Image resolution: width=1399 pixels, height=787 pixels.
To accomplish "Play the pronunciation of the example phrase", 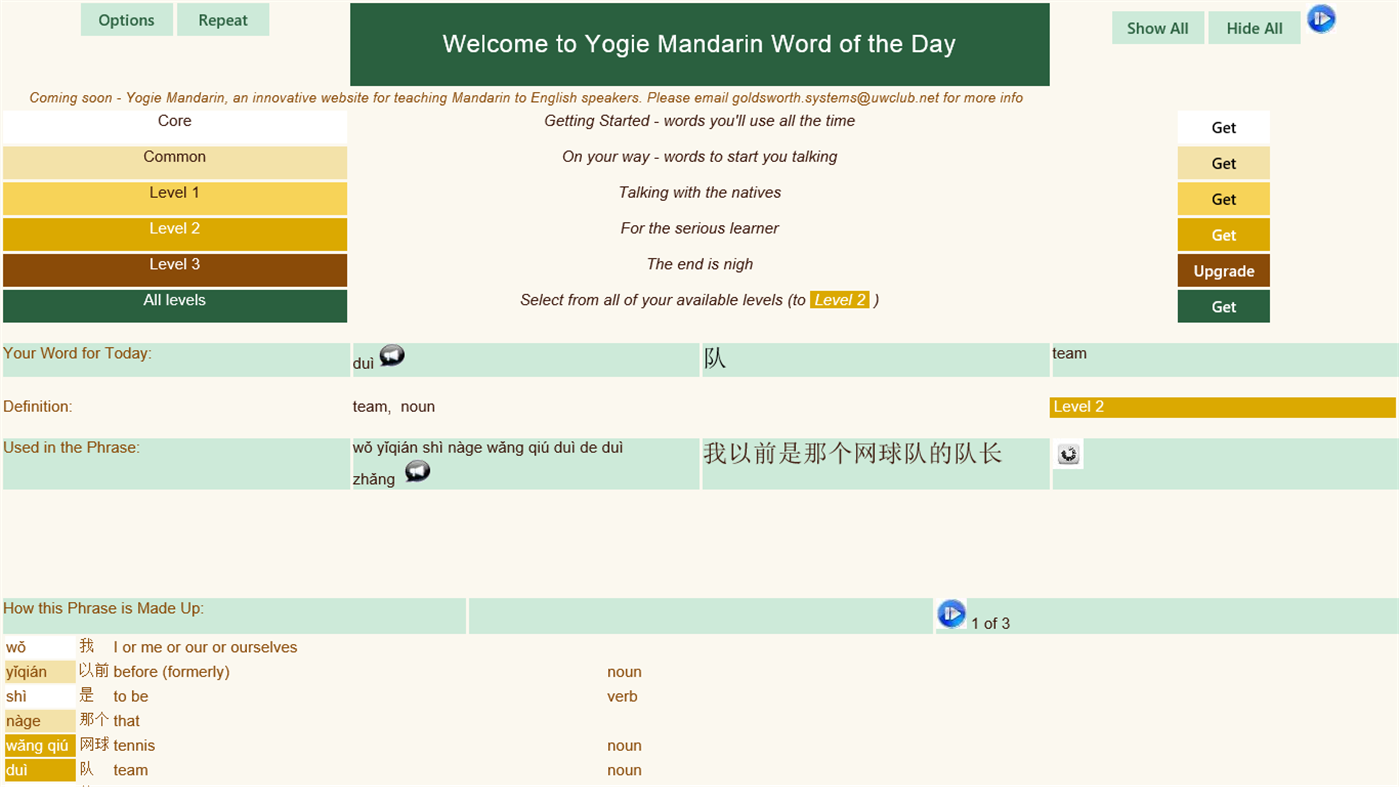I will click(x=417, y=470).
